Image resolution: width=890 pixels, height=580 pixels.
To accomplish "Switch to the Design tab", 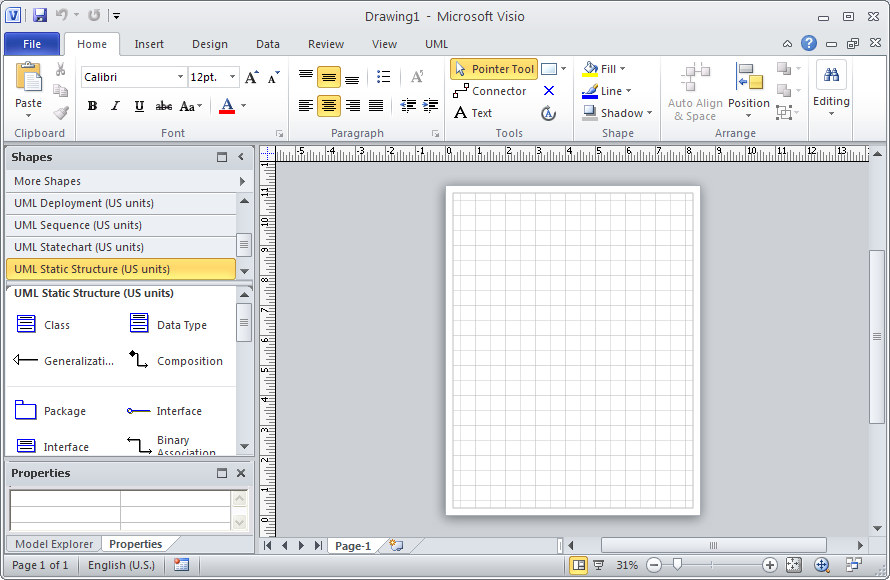I will [209, 44].
